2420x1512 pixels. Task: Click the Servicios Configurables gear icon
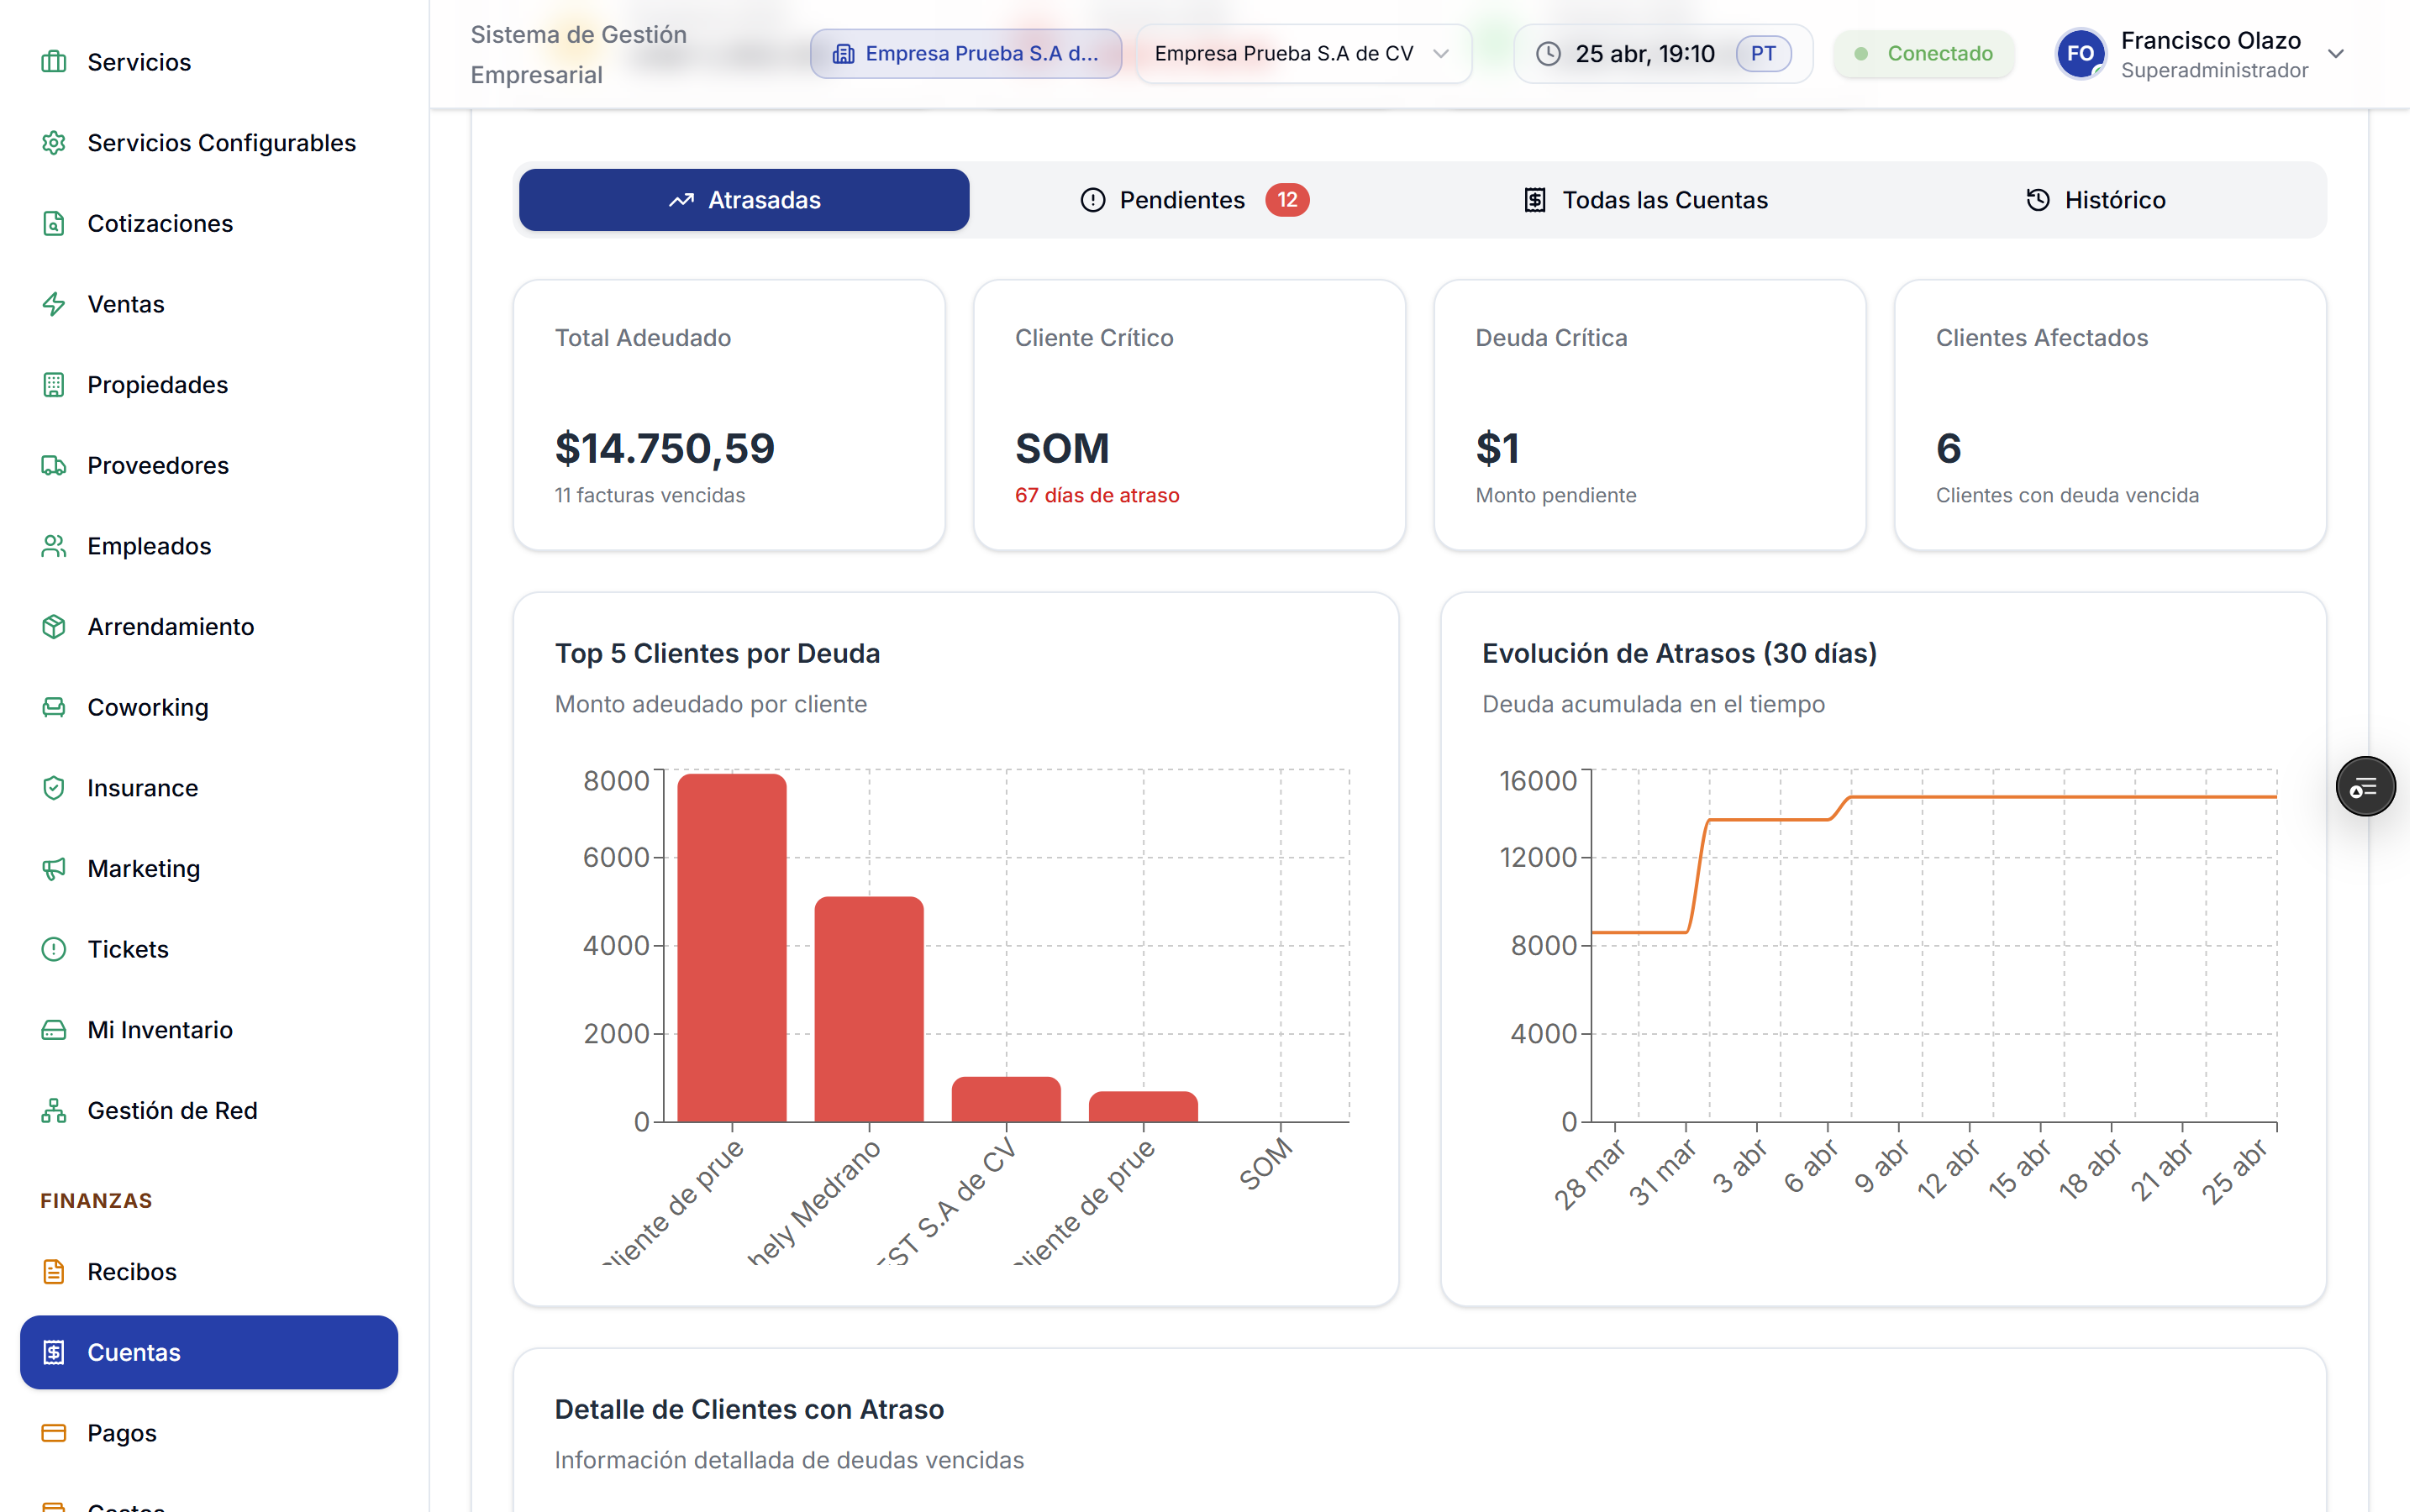54,143
